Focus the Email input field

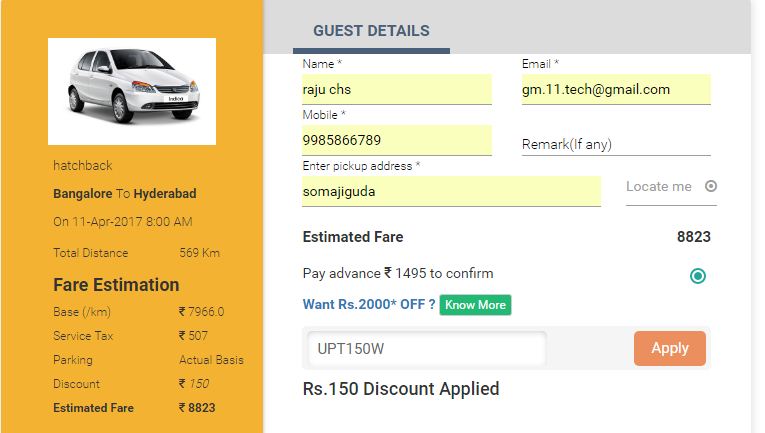click(x=615, y=89)
